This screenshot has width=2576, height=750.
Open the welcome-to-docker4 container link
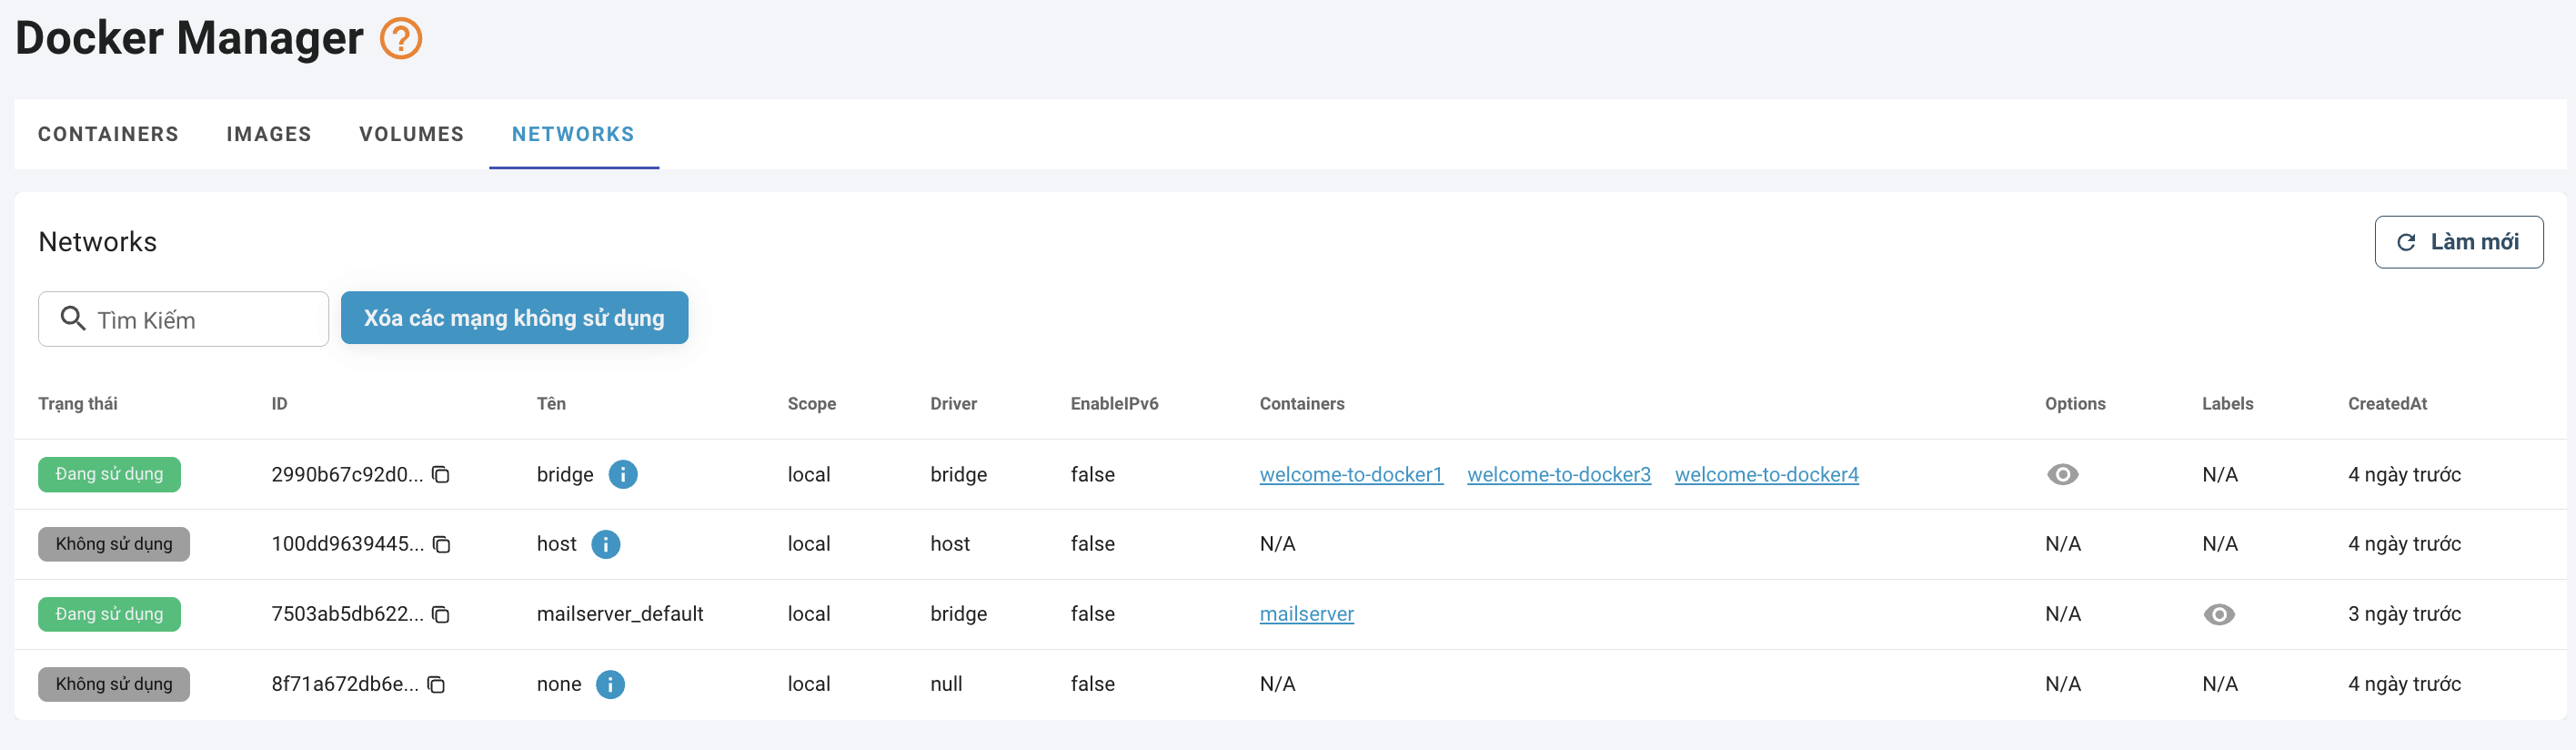[x=1766, y=474]
